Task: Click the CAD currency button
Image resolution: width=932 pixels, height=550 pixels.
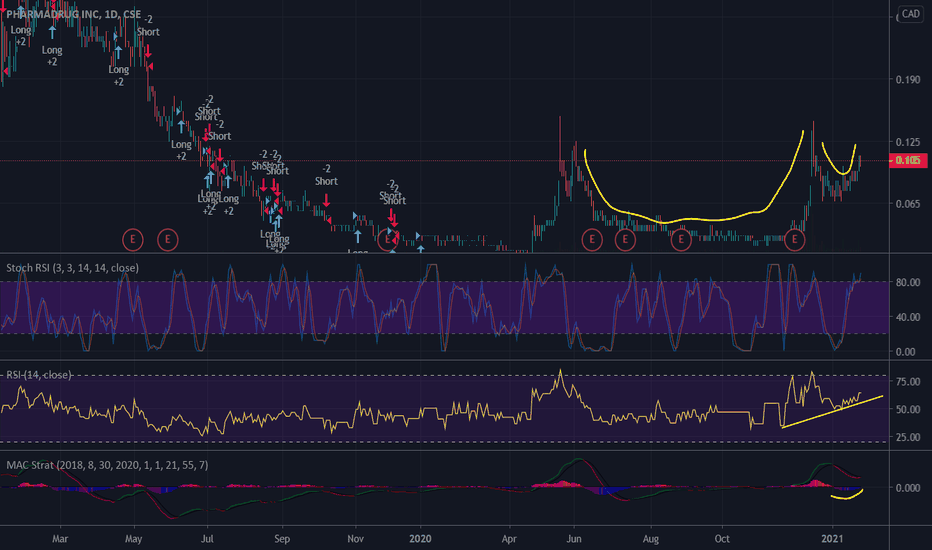Action: (911, 14)
